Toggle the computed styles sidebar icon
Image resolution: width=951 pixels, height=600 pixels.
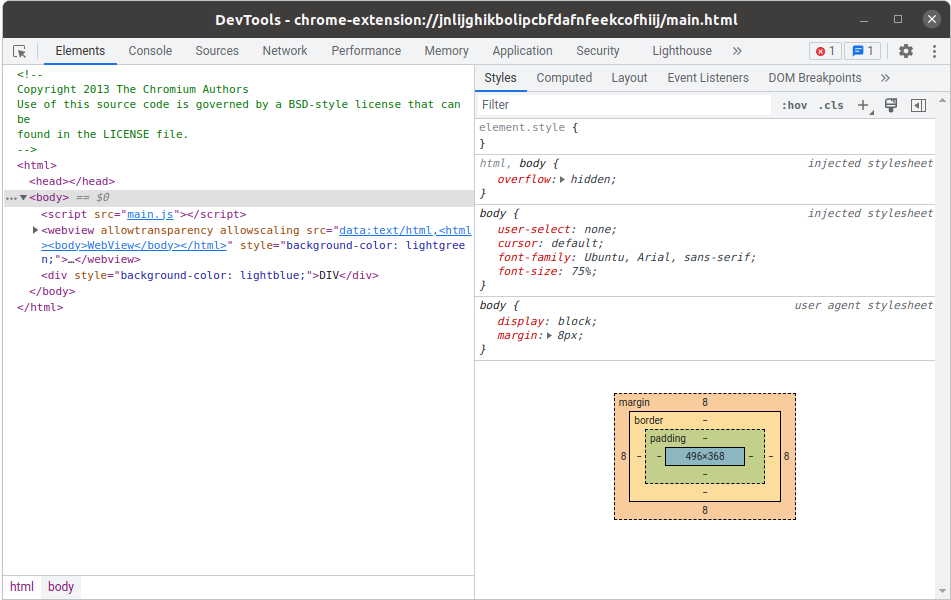(918, 106)
